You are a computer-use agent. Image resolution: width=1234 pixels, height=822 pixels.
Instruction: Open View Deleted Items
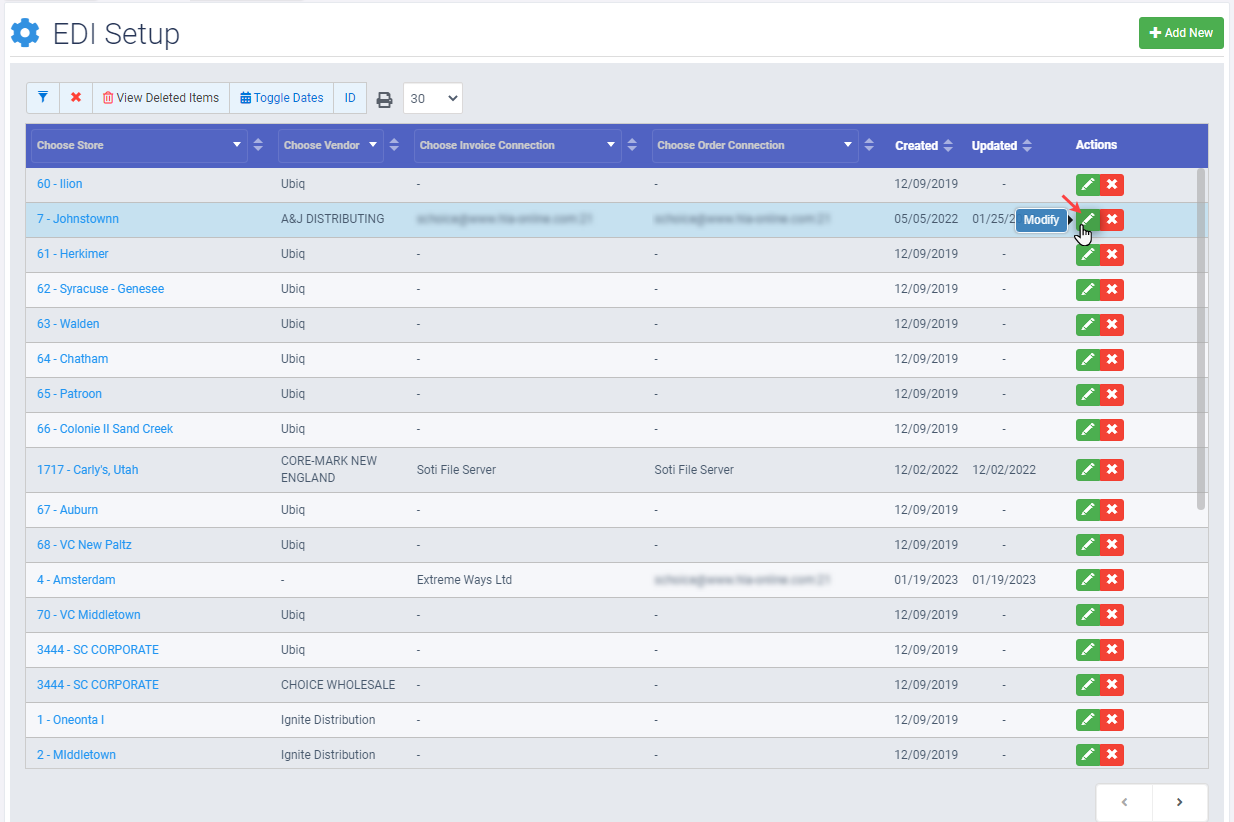click(x=161, y=98)
